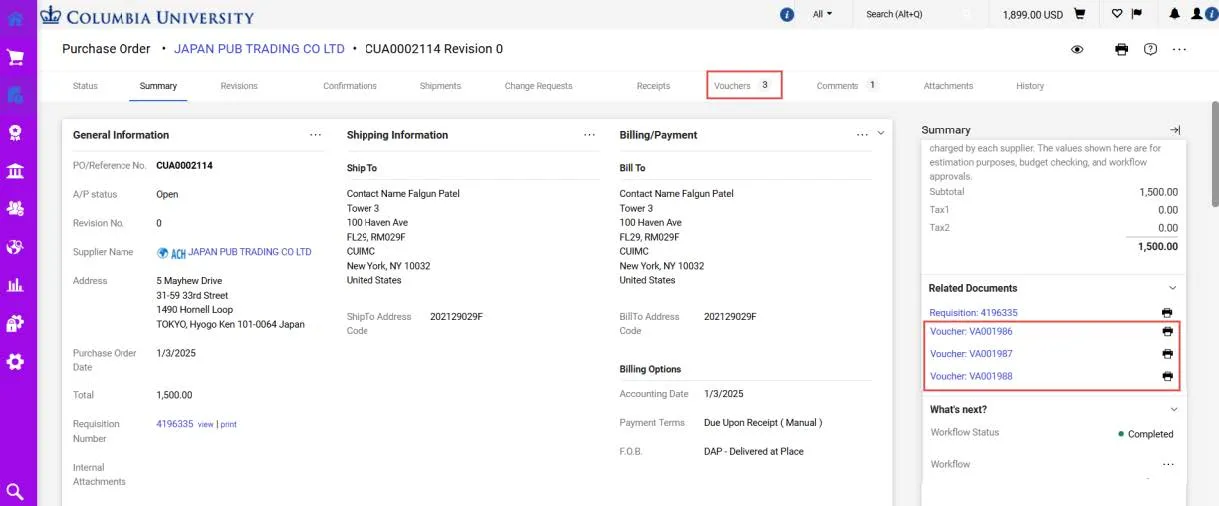Open the All search scope dropdown
The height and width of the screenshot is (506, 1219).
[x=822, y=14]
